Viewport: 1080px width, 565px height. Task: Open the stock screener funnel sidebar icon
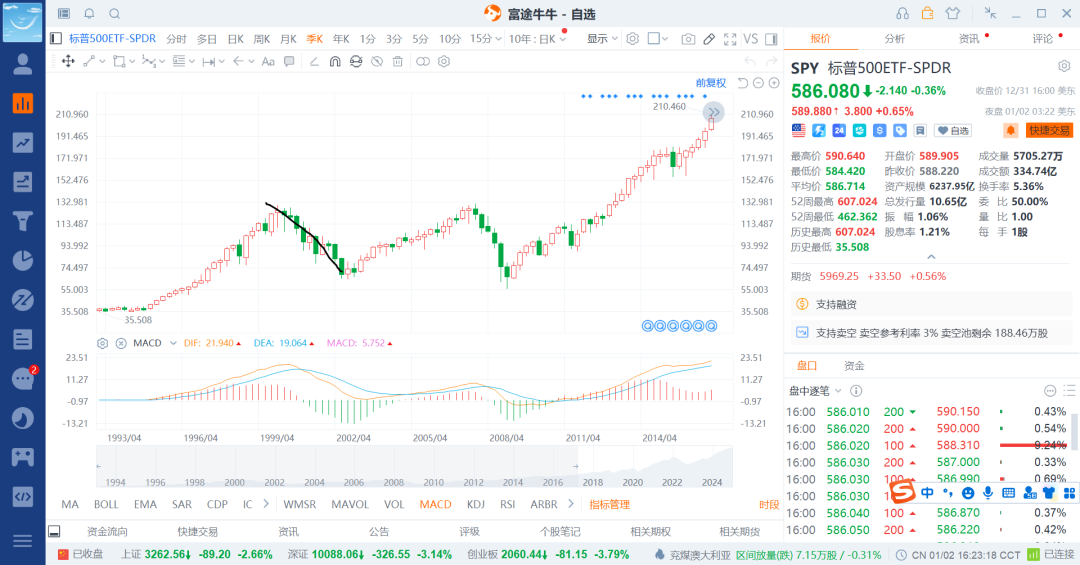point(23,221)
